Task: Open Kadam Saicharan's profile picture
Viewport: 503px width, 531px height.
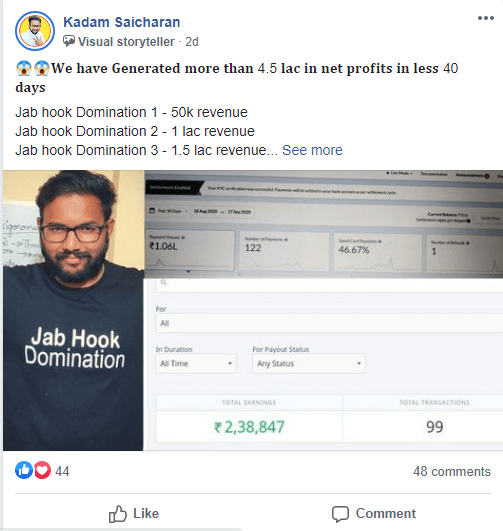Action: coord(35,31)
